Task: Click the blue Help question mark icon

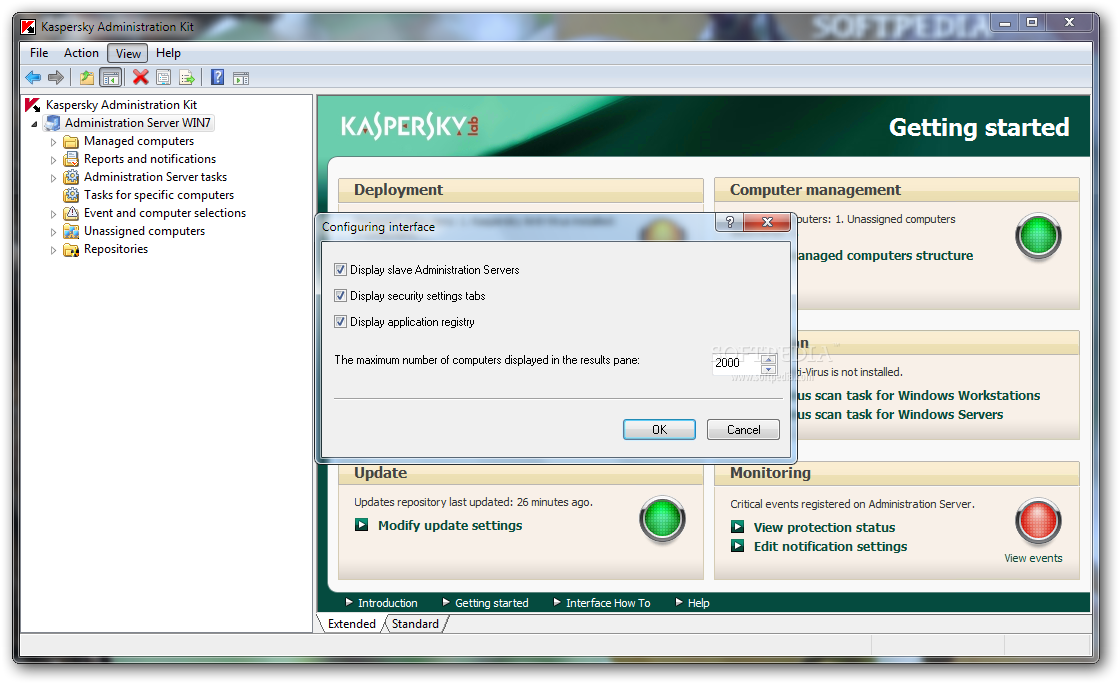Action: pos(217,77)
